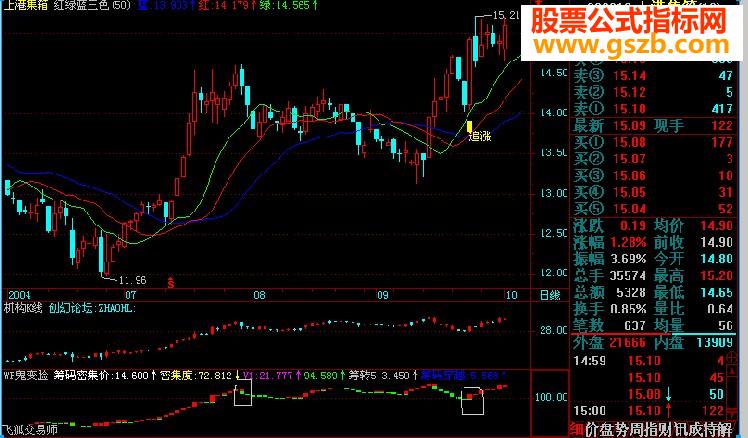Click the red S marker on the time axis
The width and height of the screenshot is (748, 438).
(171, 283)
